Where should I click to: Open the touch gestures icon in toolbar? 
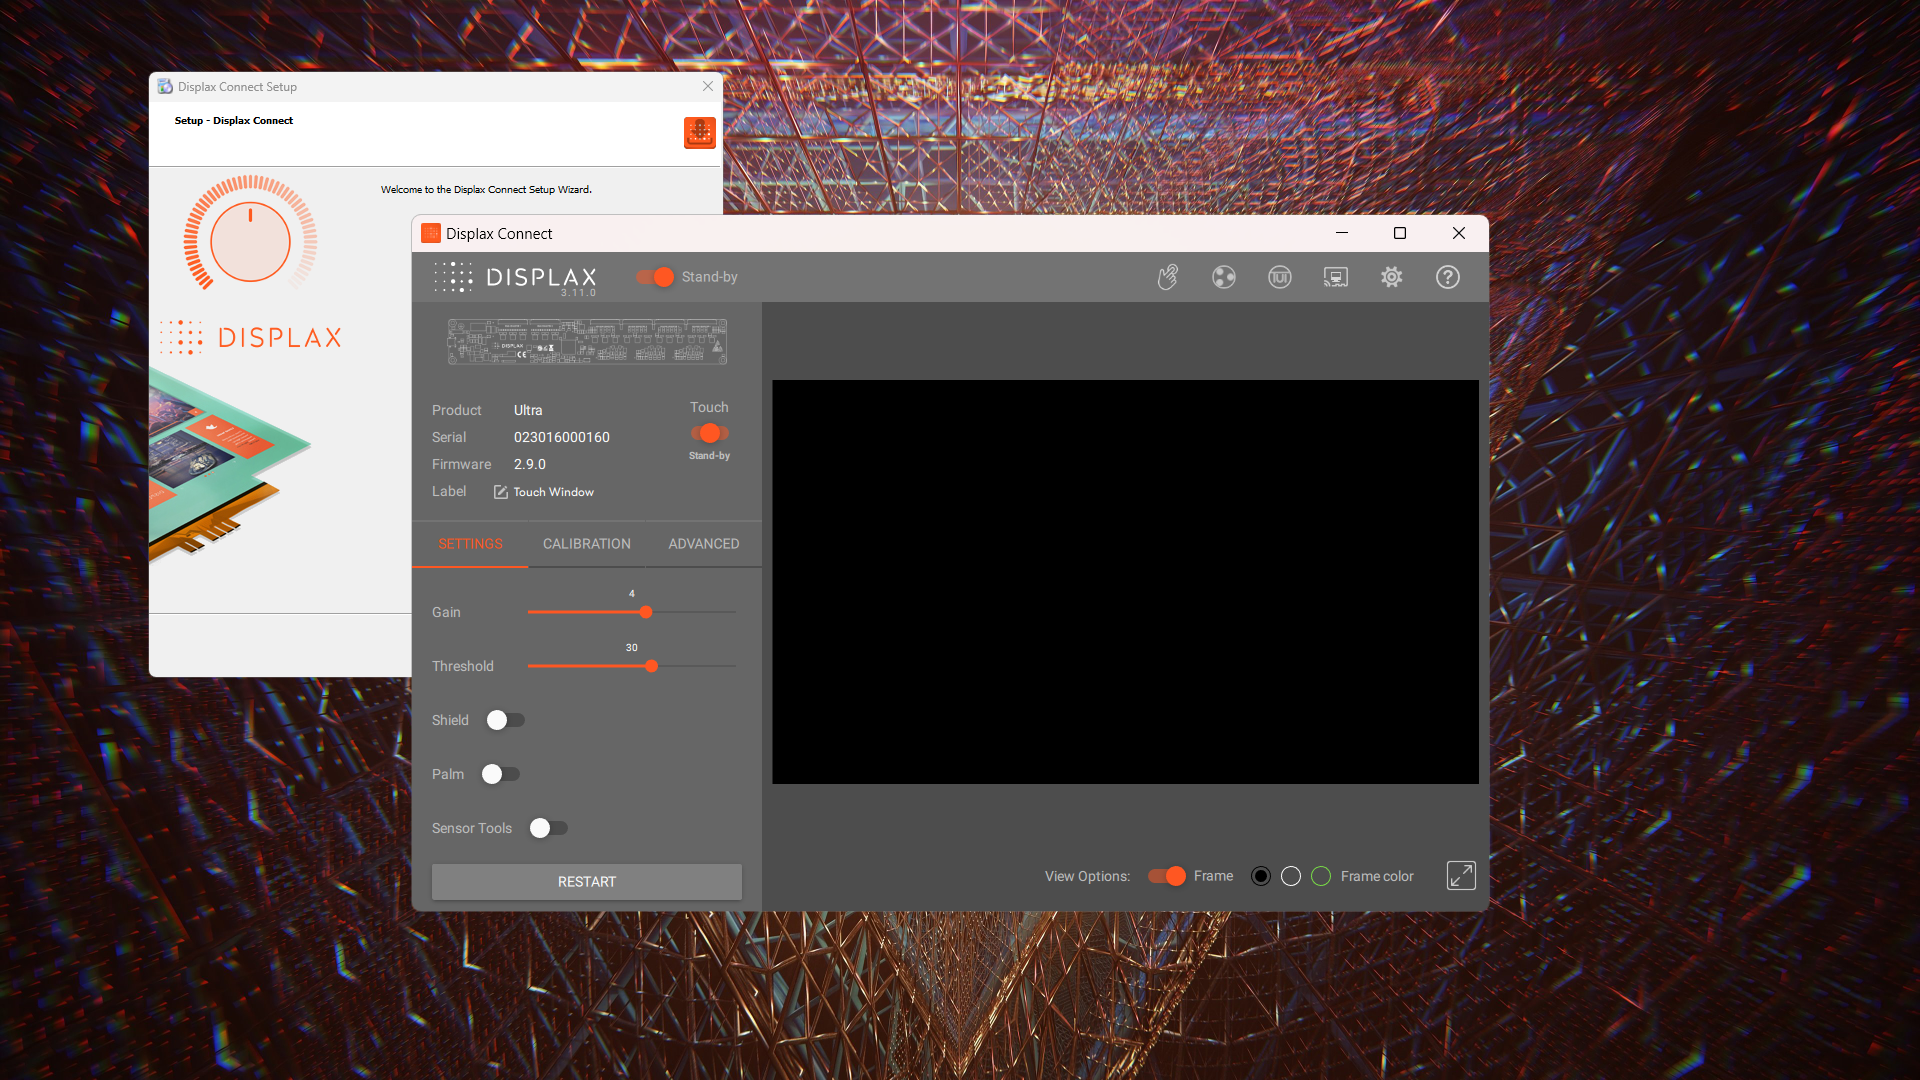pyautogui.click(x=1167, y=277)
